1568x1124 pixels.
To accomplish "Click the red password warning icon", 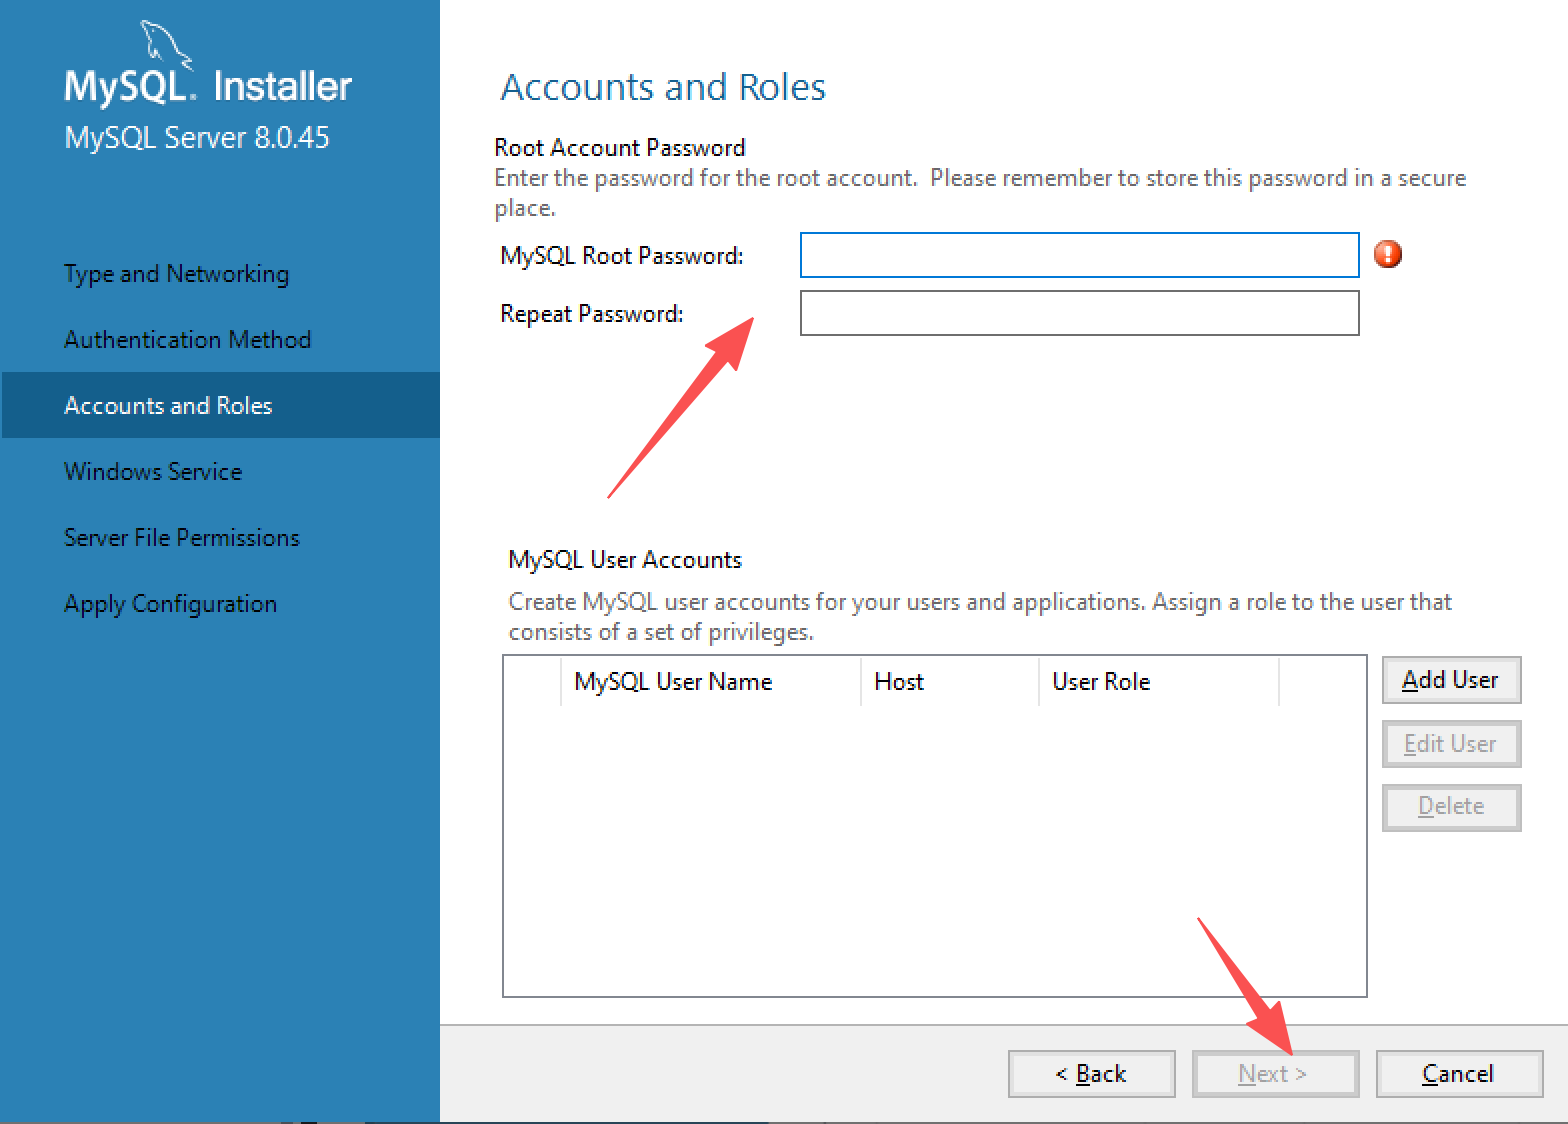I will click(x=1388, y=254).
